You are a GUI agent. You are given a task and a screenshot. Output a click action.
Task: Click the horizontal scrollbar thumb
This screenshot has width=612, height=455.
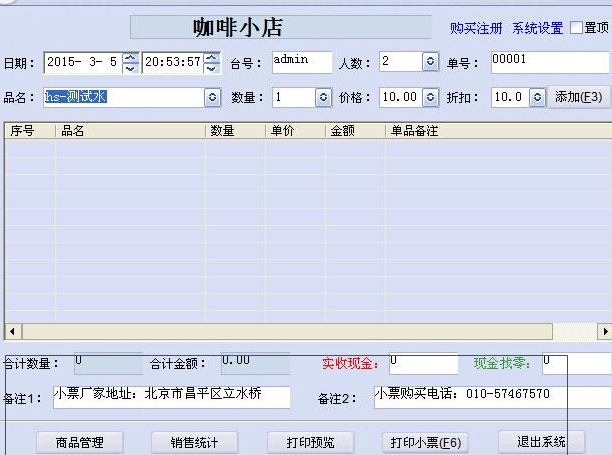click(x=287, y=332)
